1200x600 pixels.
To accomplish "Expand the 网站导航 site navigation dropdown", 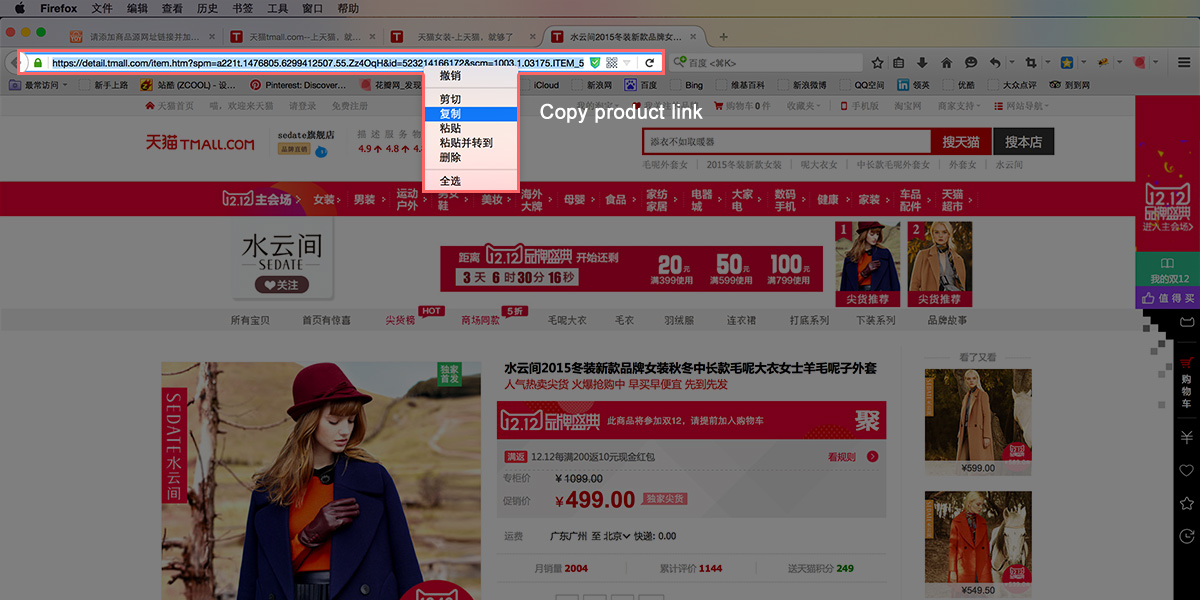I will [1025, 106].
